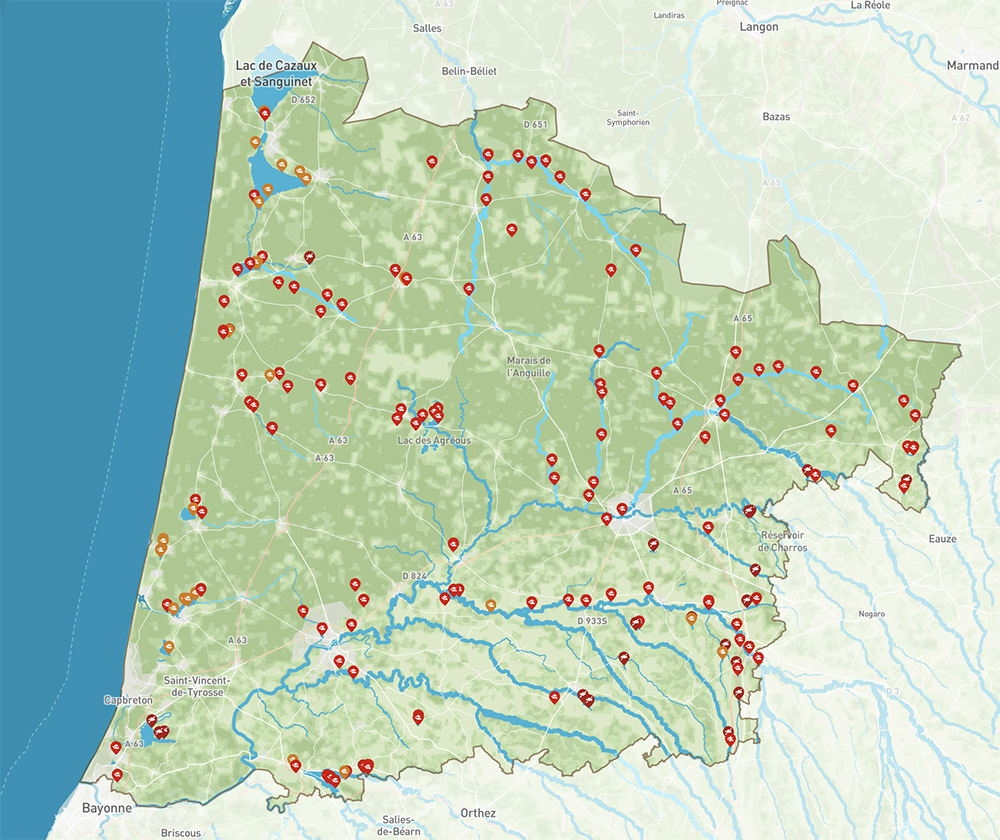Select the Langon town label
This screenshot has height=840, width=1000.
tap(758, 27)
